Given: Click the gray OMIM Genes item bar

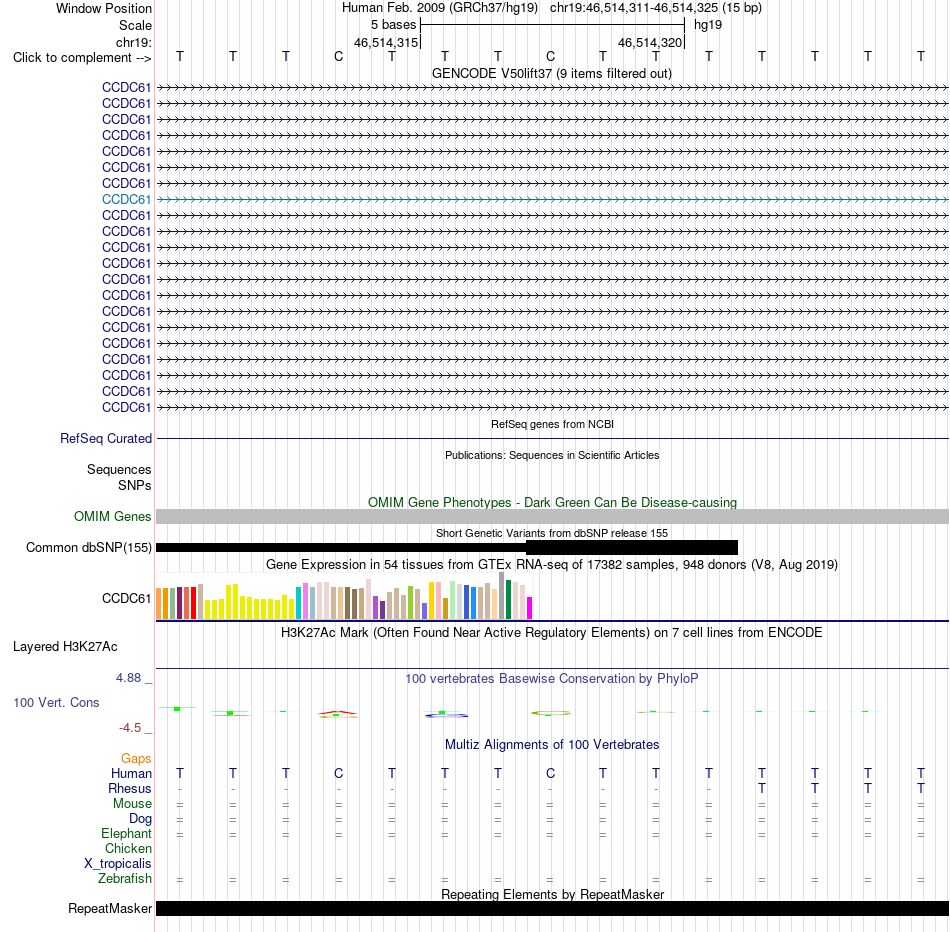Looking at the screenshot, I should point(552,516).
